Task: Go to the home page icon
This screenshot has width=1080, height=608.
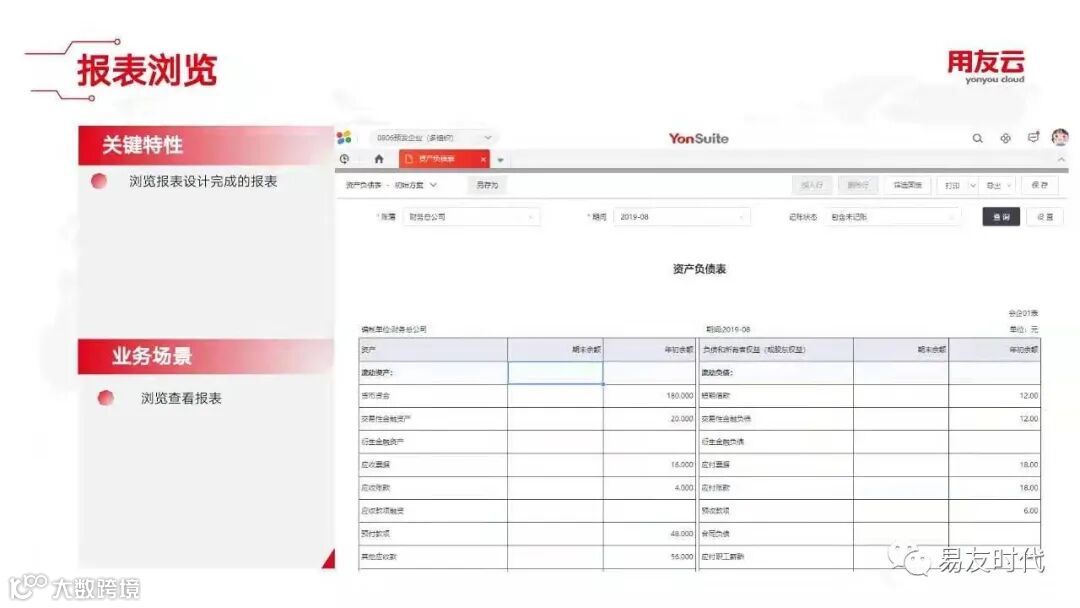Action: (x=379, y=159)
